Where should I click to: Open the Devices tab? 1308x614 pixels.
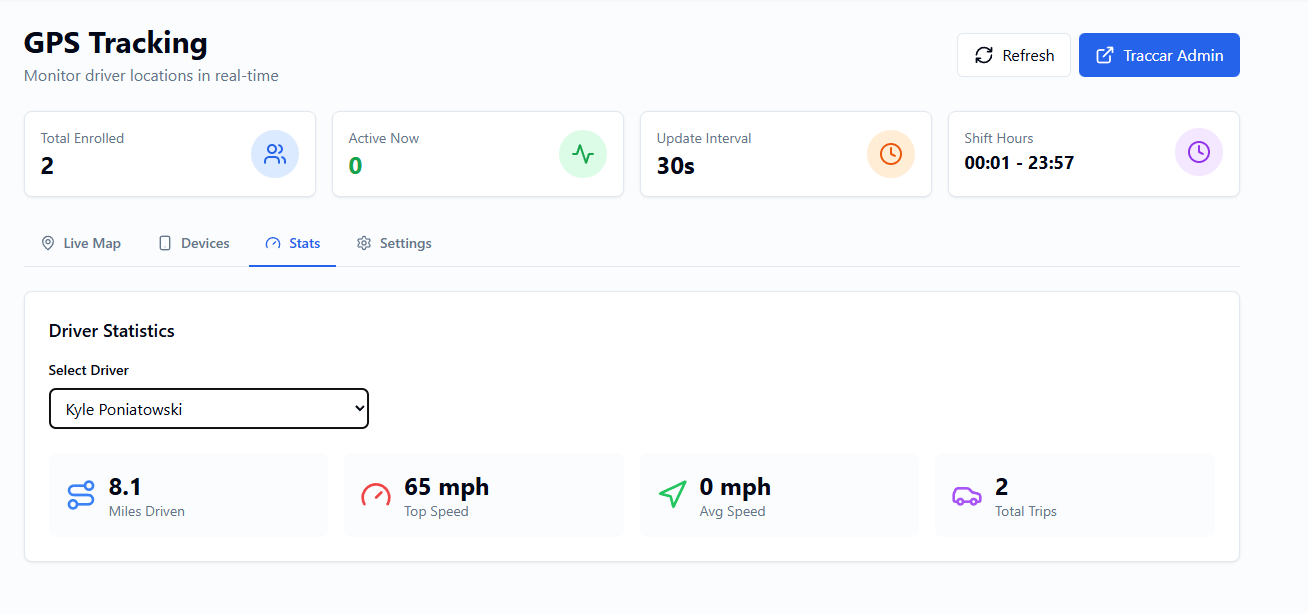click(194, 244)
